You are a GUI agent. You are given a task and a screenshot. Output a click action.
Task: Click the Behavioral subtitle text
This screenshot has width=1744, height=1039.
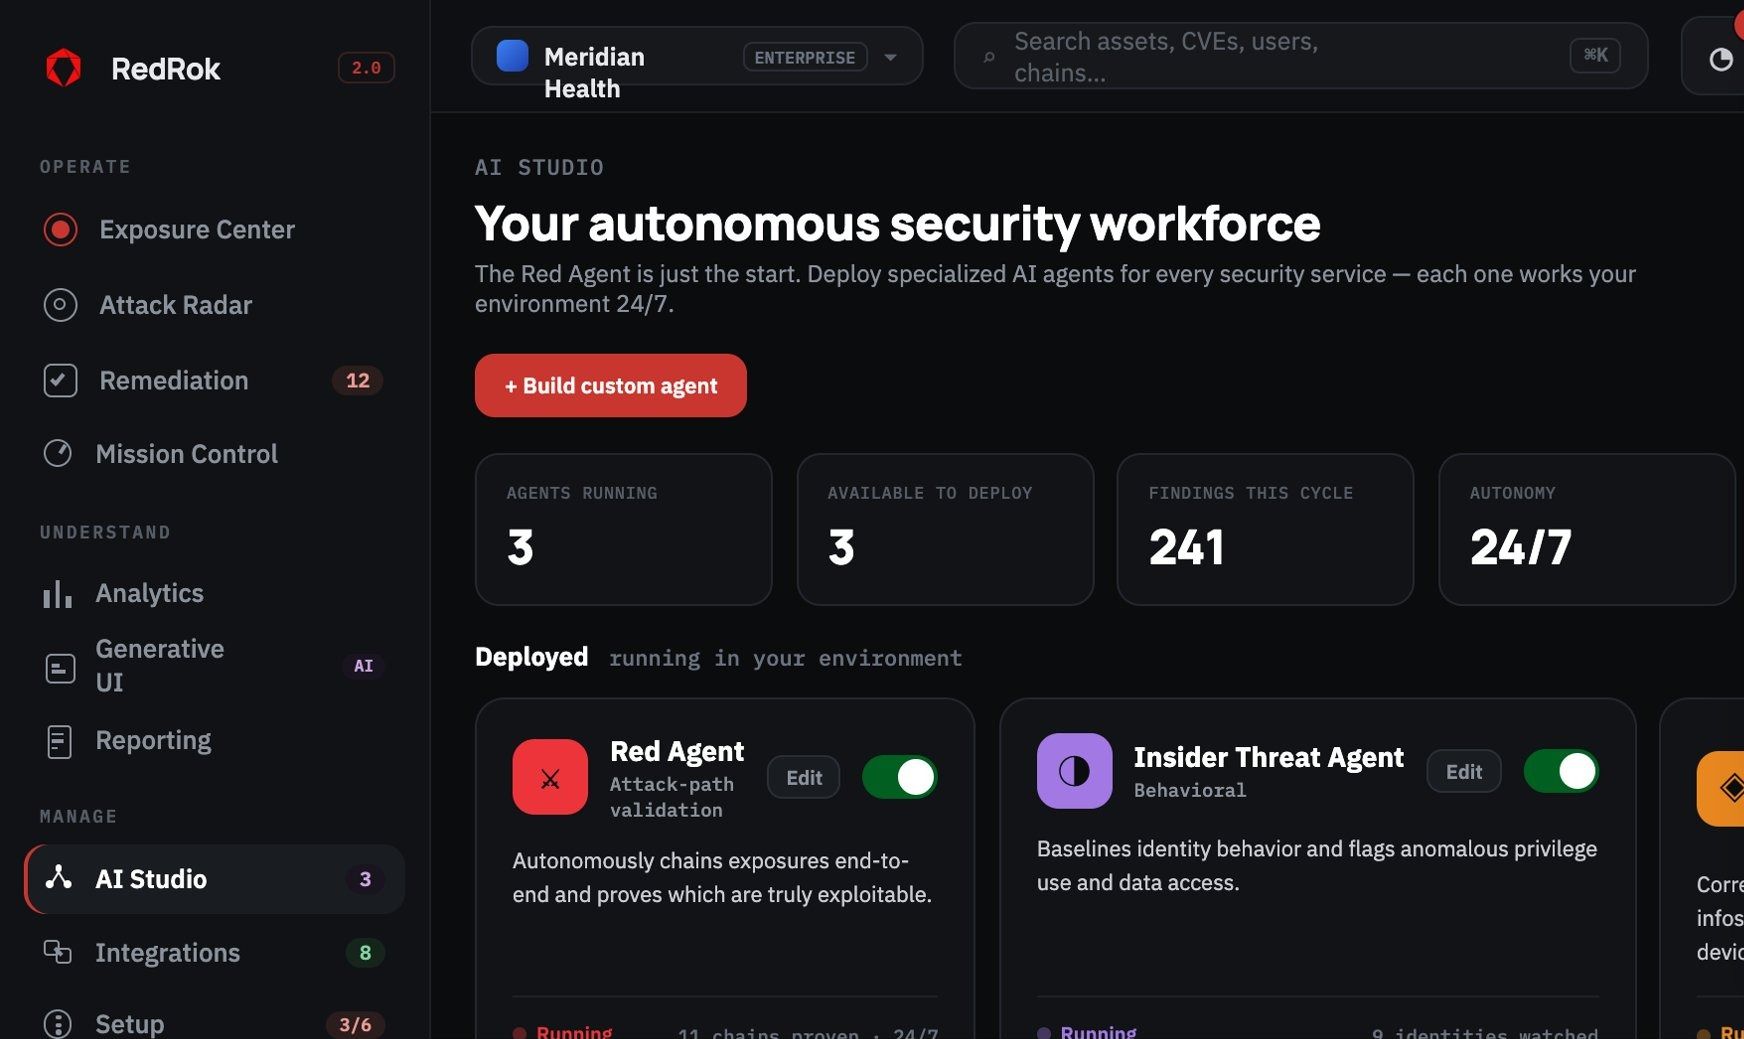click(x=1190, y=790)
